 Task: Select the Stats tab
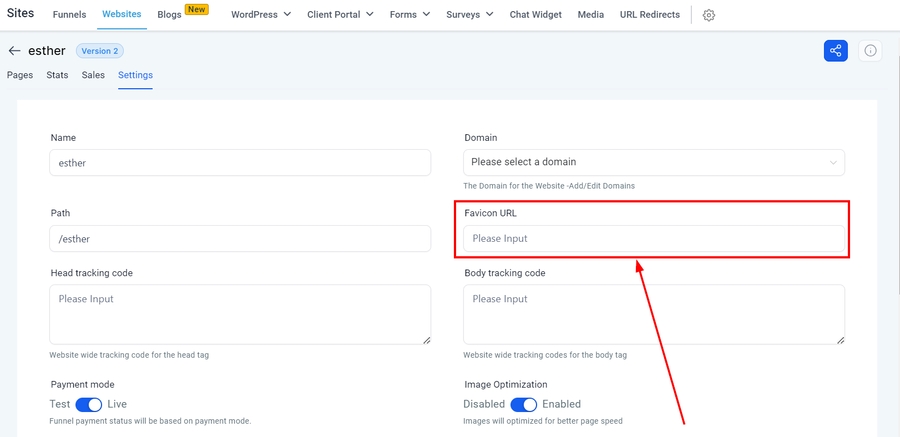(57, 75)
